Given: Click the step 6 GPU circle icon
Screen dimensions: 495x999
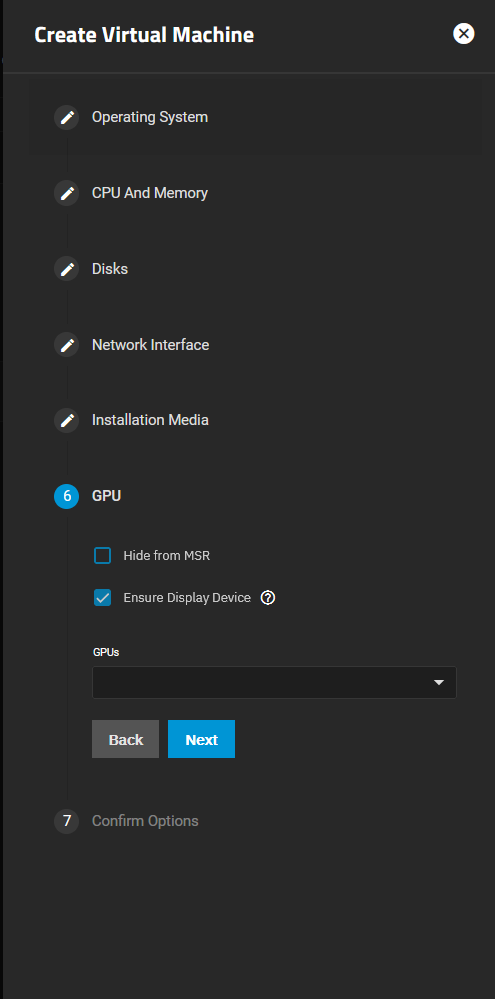Looking at the screenshot, I should pos(67,496).
